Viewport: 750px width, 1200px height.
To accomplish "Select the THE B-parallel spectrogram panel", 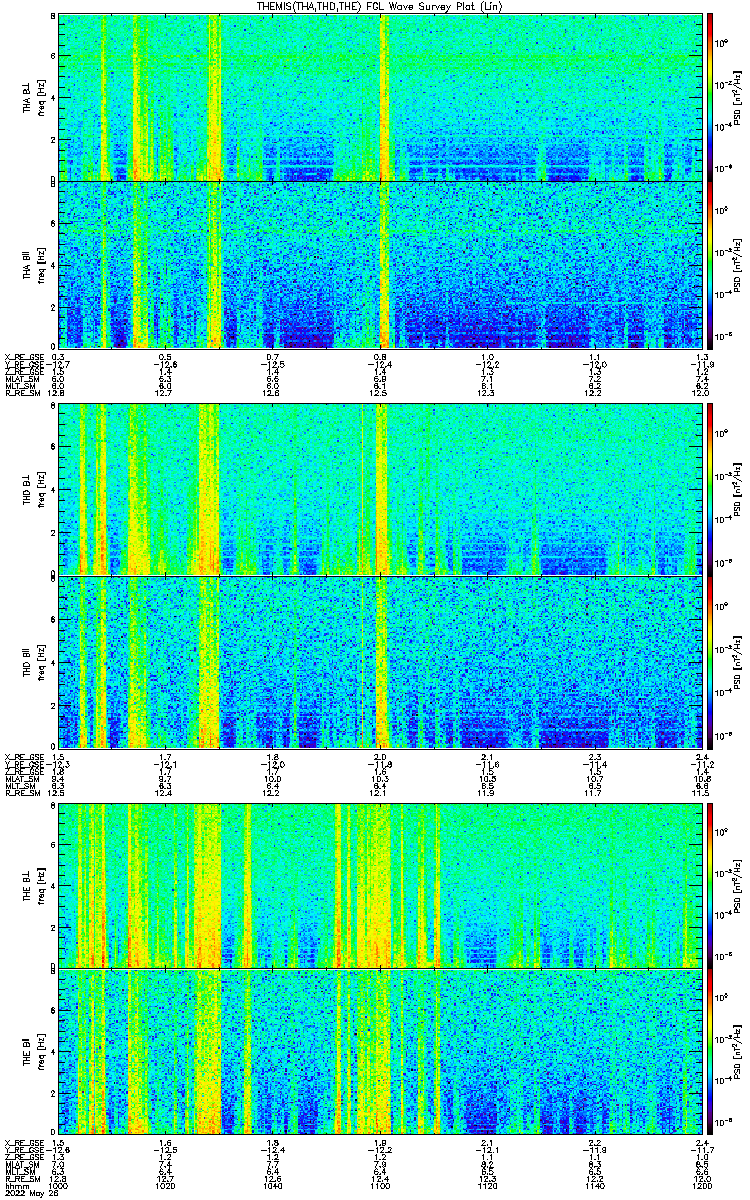I will pyautogui.click(x=381, y=1052).
